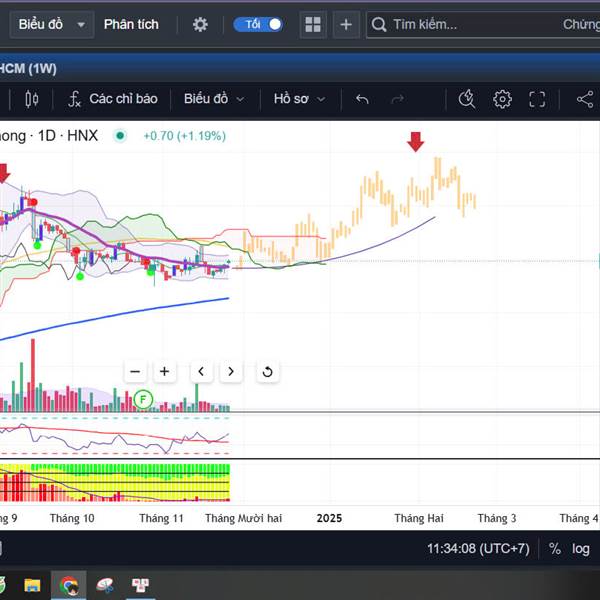Open Chrome in the taskbar
The width and height of the screenshot is (600, 600).
coord(69,585)
